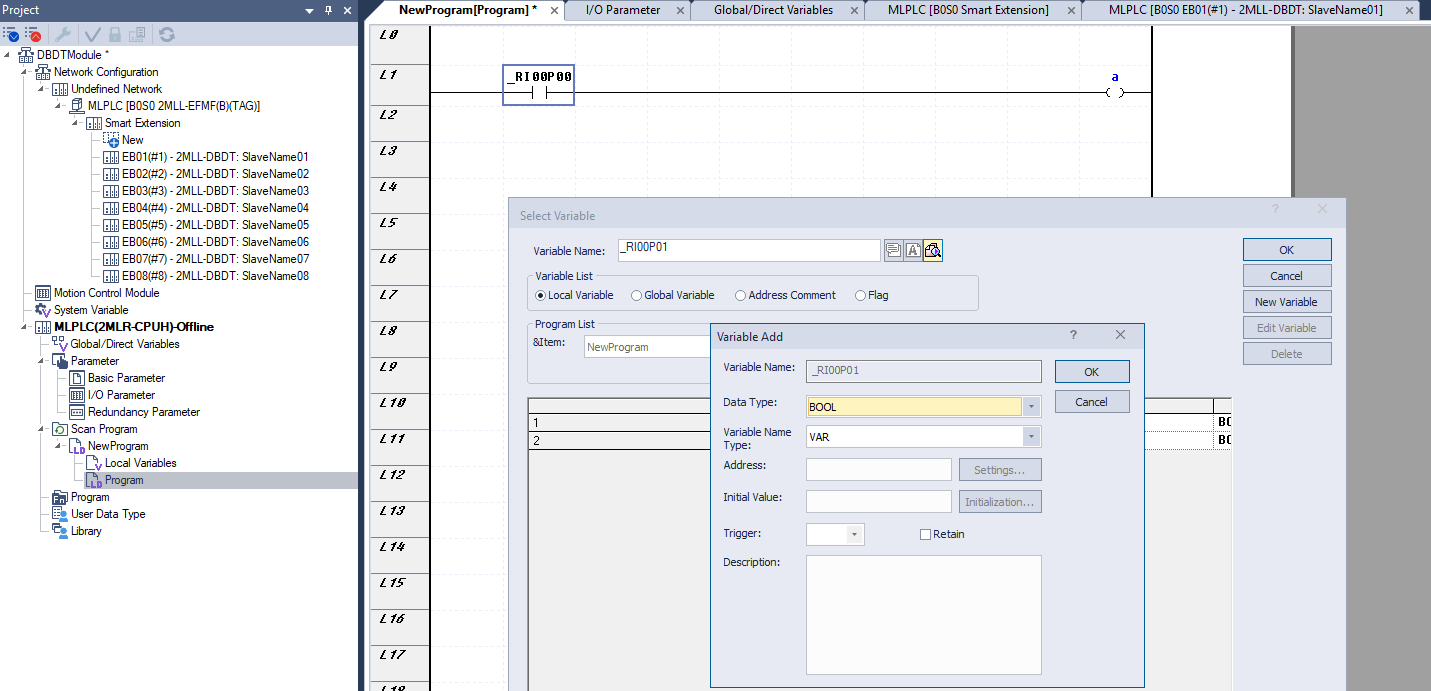Click the Global/Direct Variables tree icon

tap(60, 344)
